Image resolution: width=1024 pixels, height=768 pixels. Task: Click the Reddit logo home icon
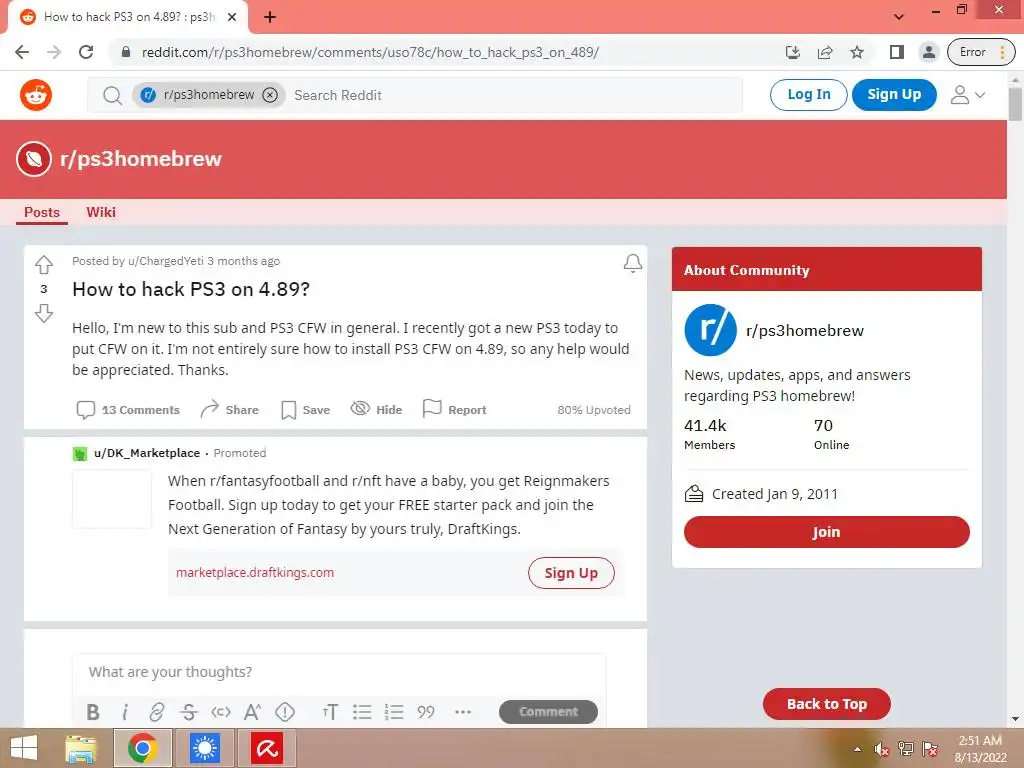click(x=36, y=95)
